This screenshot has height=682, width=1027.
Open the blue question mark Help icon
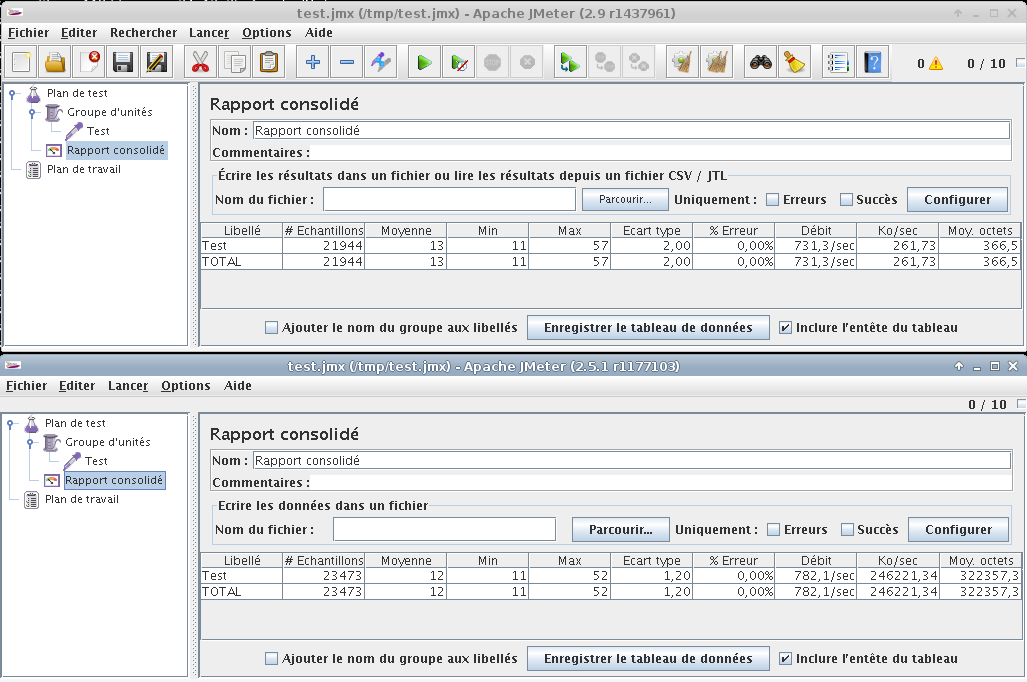(x=873, y=63)
